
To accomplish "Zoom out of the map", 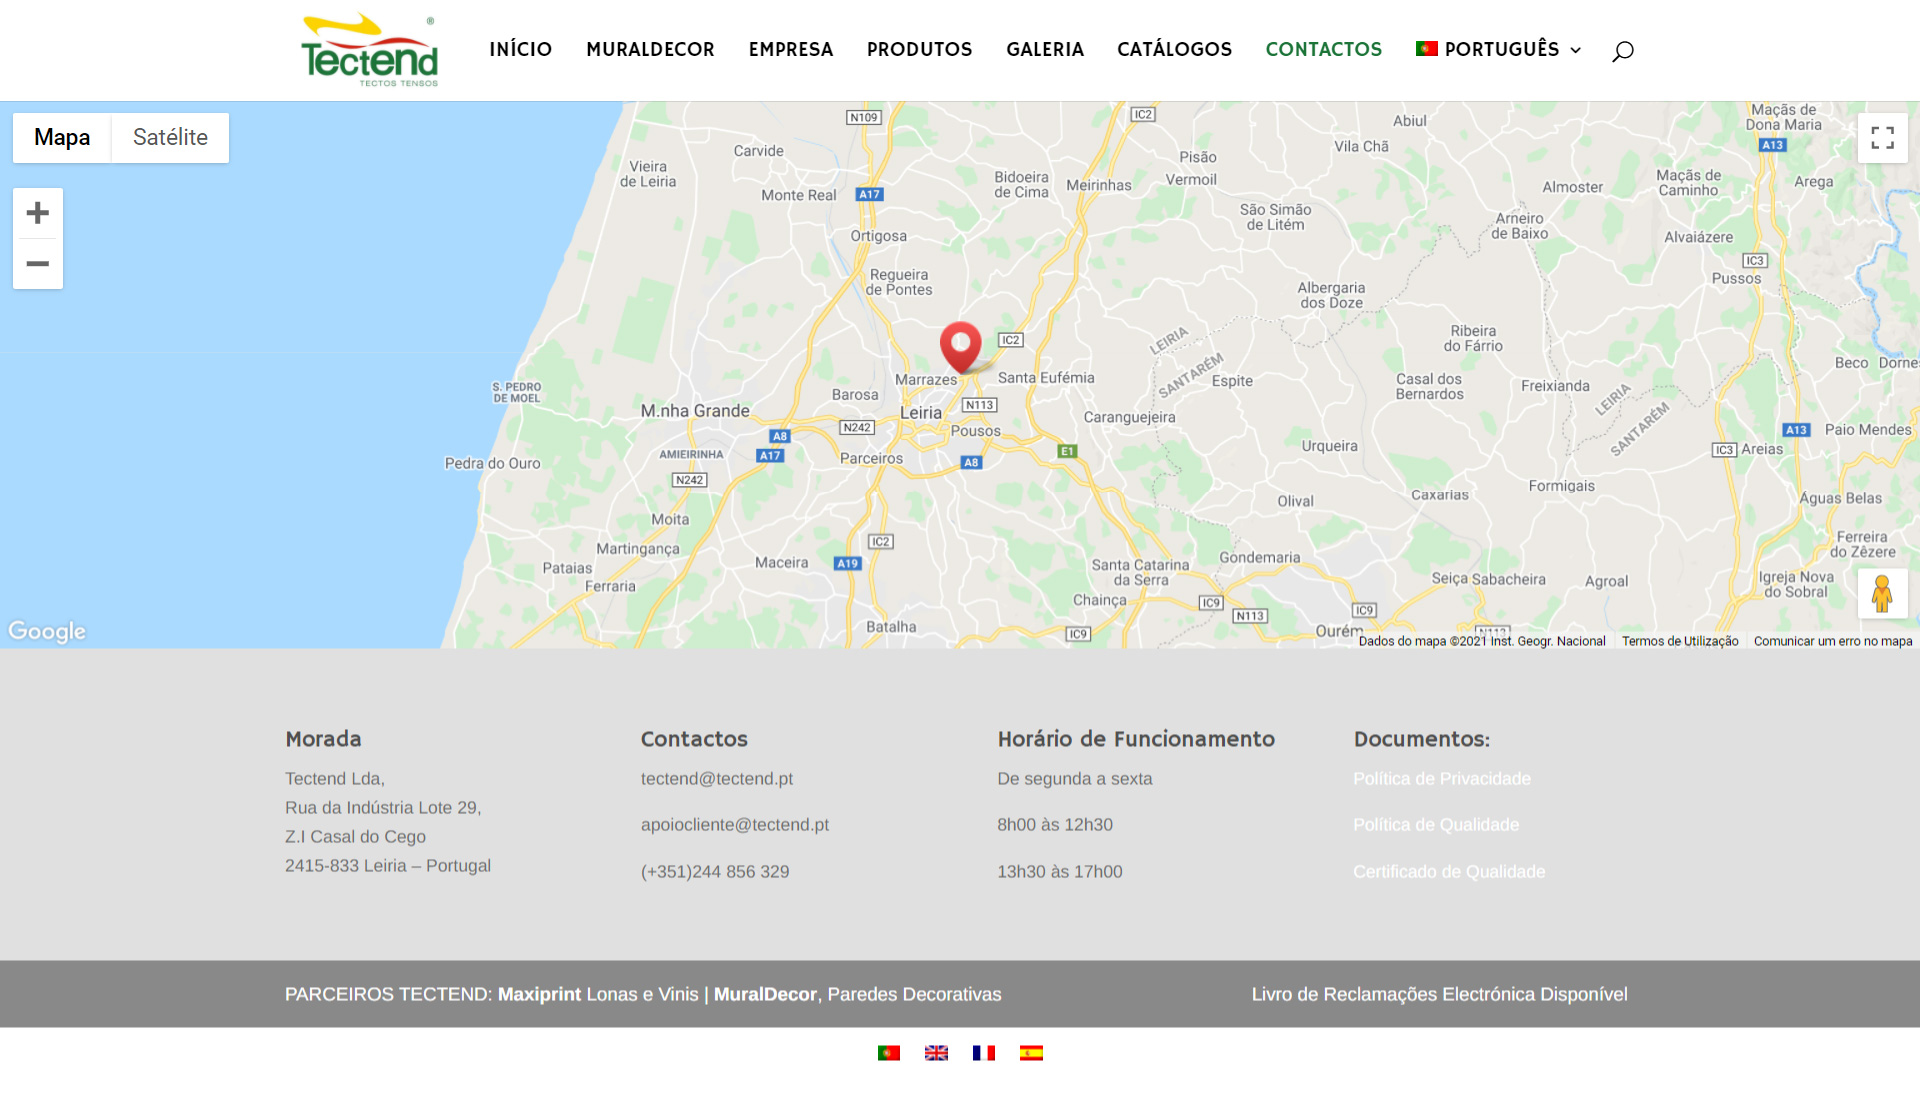I will point(38,264).
